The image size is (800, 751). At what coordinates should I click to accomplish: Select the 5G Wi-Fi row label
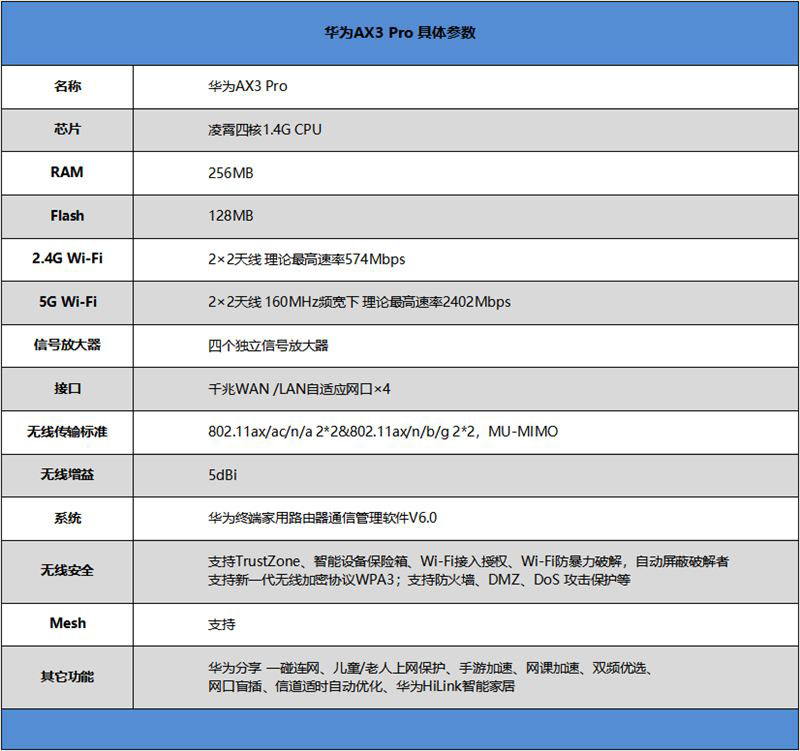[x=67, y=301]
